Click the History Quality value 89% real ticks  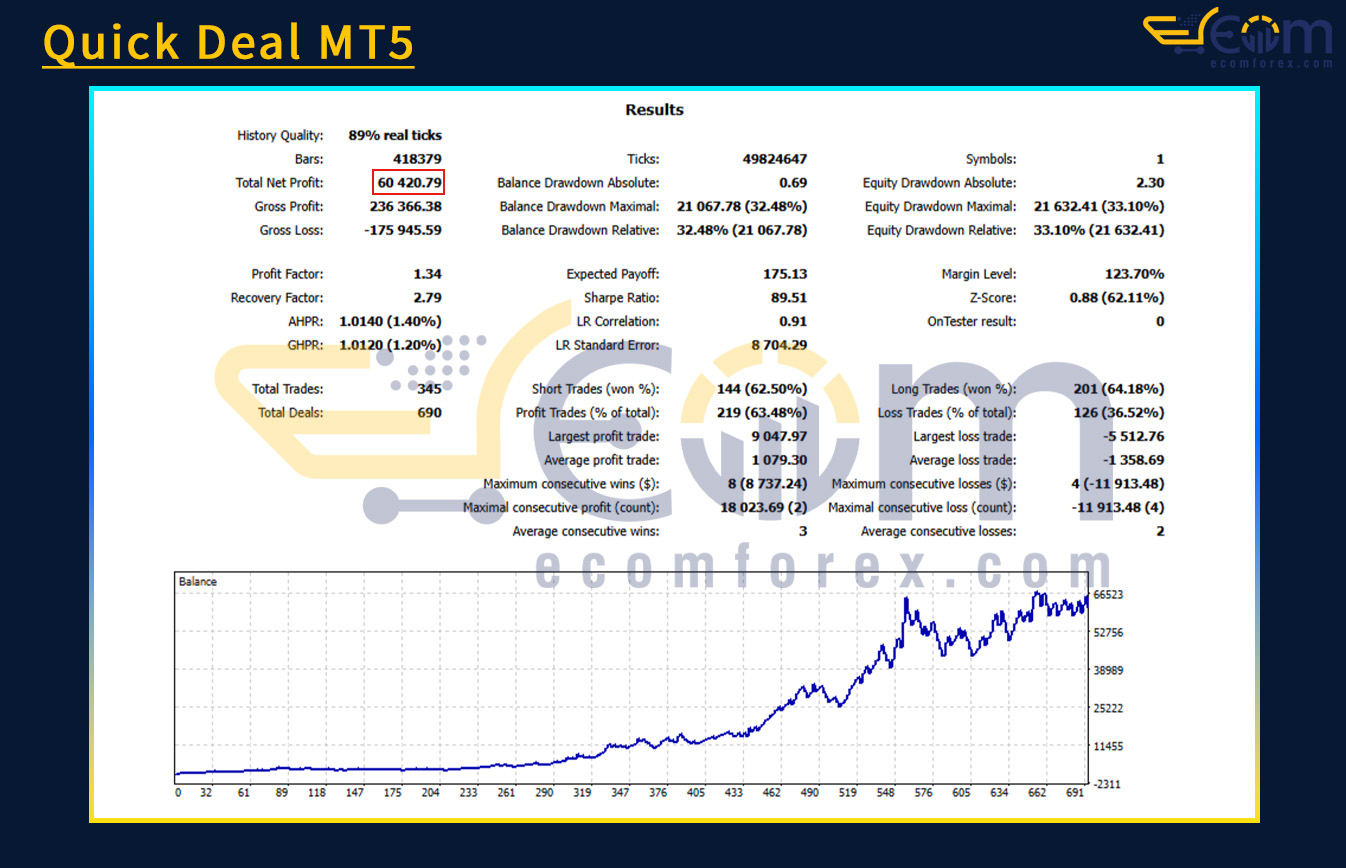(x=395, y=135)
